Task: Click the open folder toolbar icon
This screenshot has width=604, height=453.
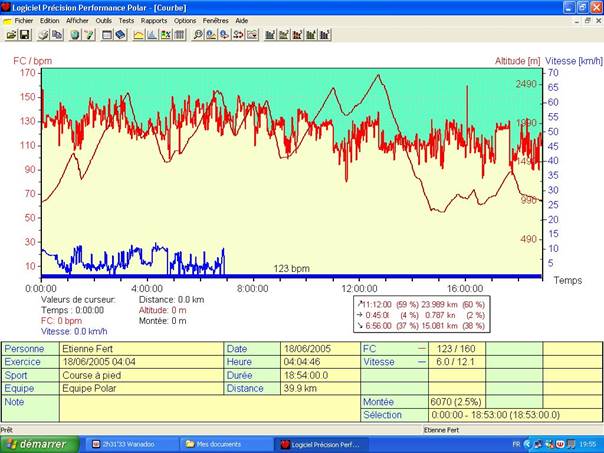Action: [10, 35]
